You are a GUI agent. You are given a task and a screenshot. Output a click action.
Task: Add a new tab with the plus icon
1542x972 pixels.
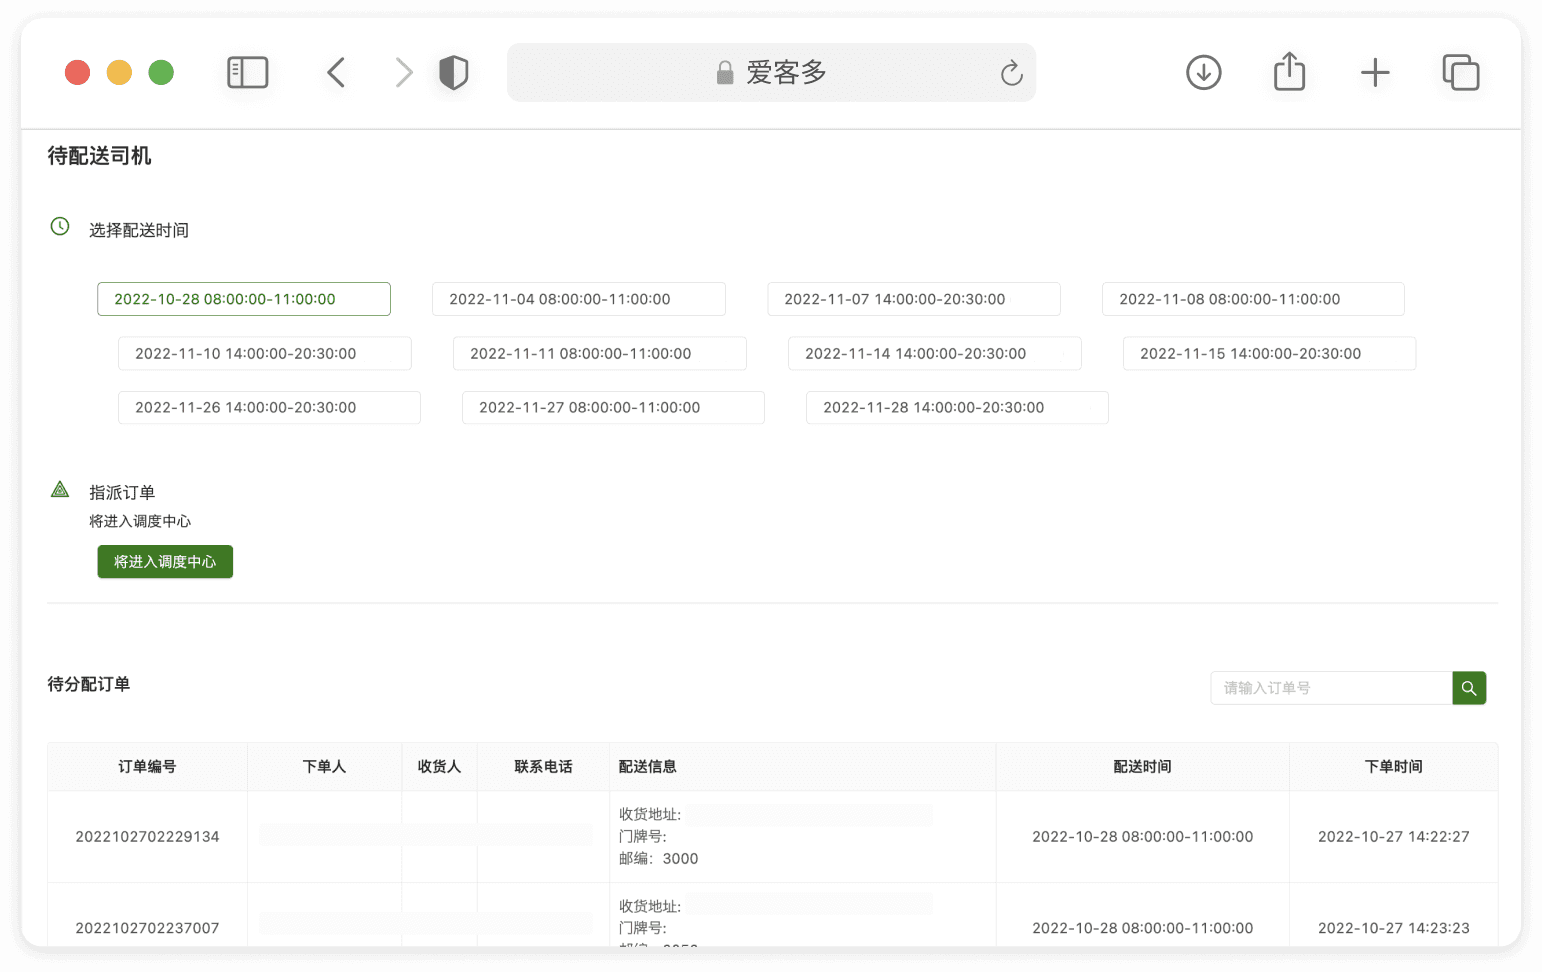[x=1375, y=72]
